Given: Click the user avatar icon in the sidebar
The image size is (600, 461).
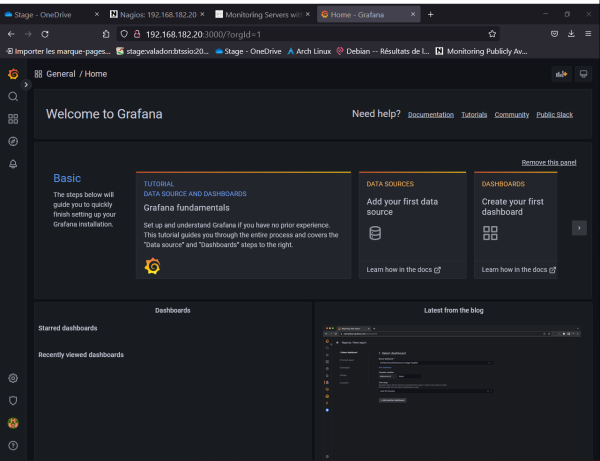Looking at the screenshot, I should pyautogui.click(x=13, y=423).
